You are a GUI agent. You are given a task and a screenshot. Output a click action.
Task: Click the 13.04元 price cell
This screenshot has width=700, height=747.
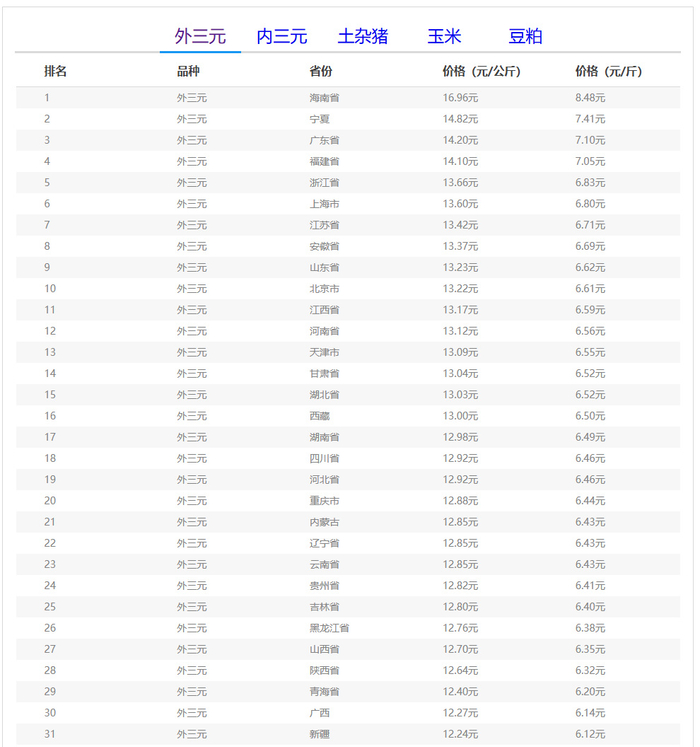(460, 374)
